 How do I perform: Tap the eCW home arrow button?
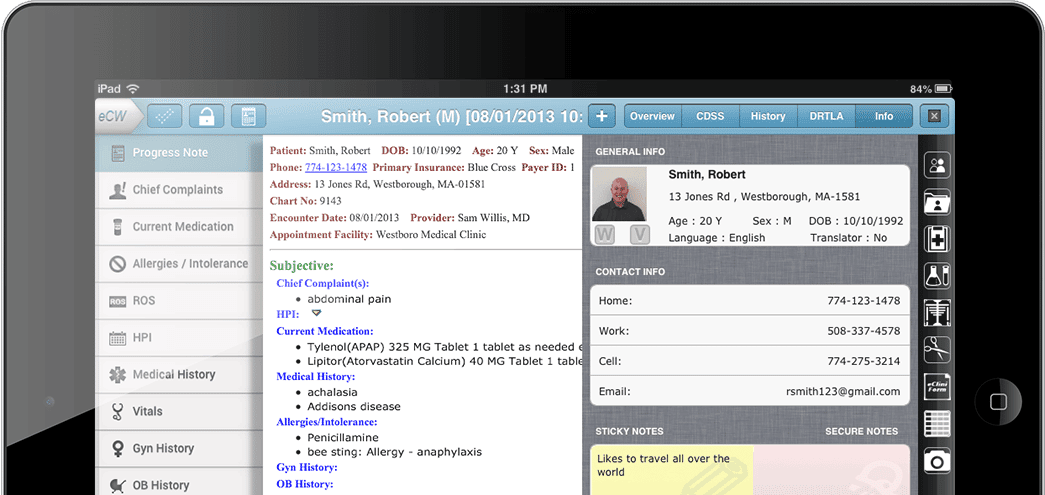(x=120, y=116)
